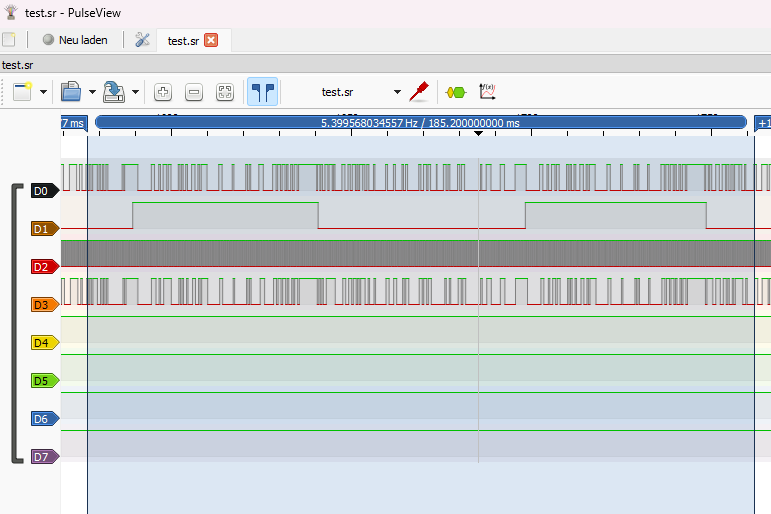Click the test.sr session title bar

pos(386,64)
